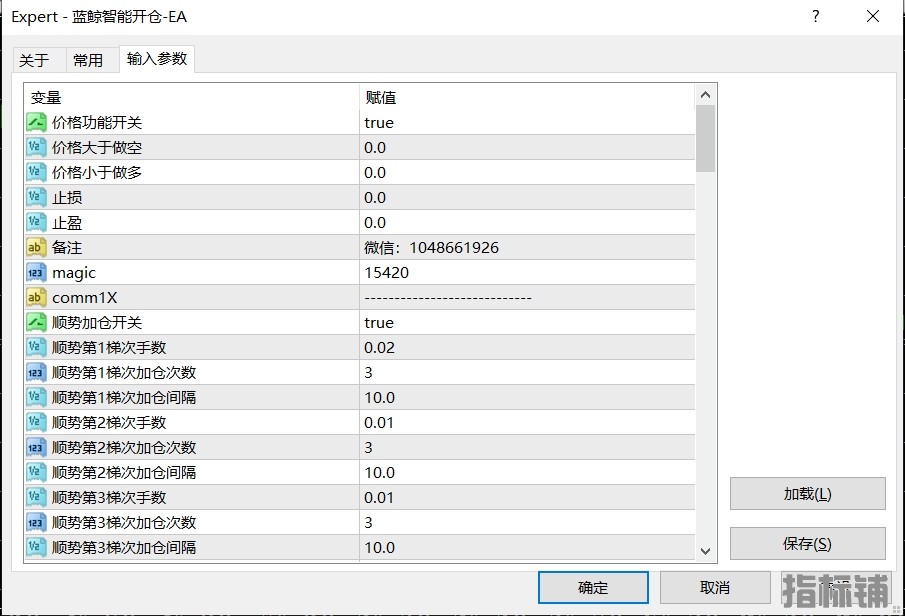This screenshot has height=616, width=905.
Task: Switch to the 常用 tab
Action: pos(92,60)
